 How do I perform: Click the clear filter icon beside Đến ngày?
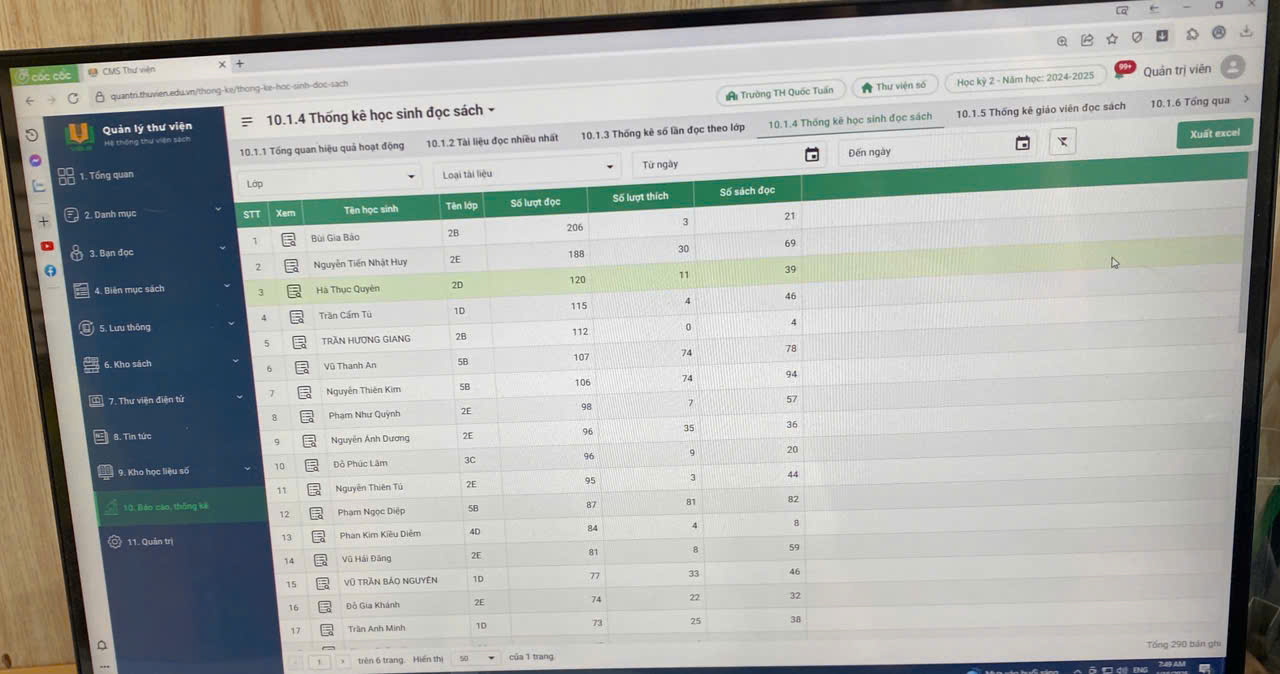(x=1062, y=142)
